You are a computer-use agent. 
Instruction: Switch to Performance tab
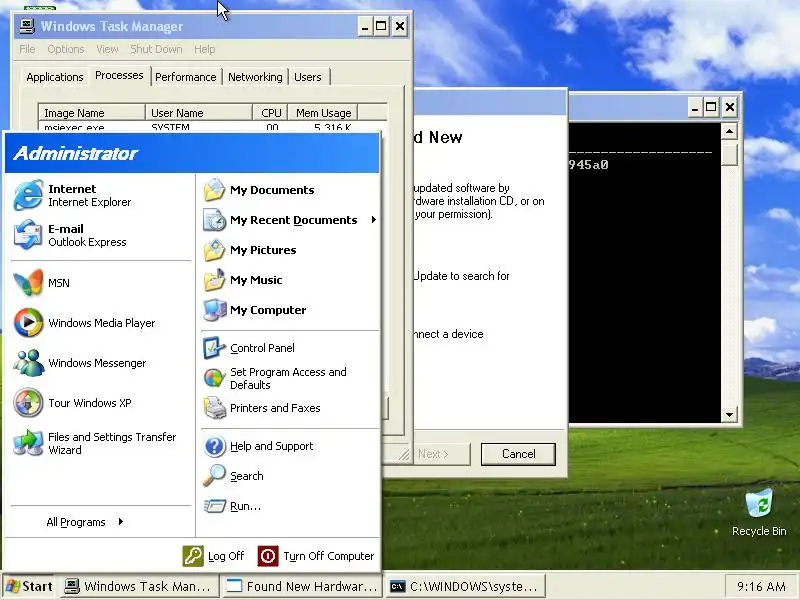click(x=186, y=77)
